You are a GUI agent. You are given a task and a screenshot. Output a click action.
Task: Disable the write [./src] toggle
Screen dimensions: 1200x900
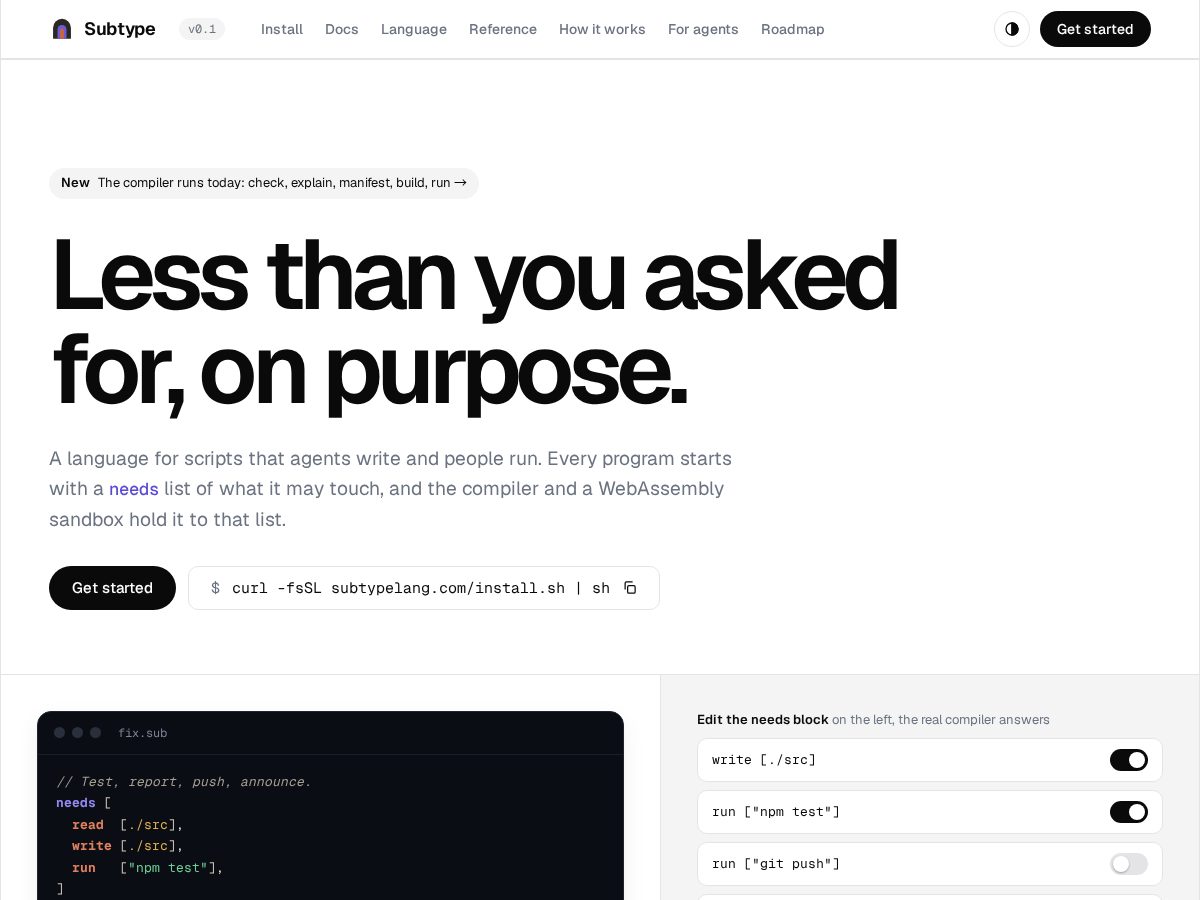1129,760
